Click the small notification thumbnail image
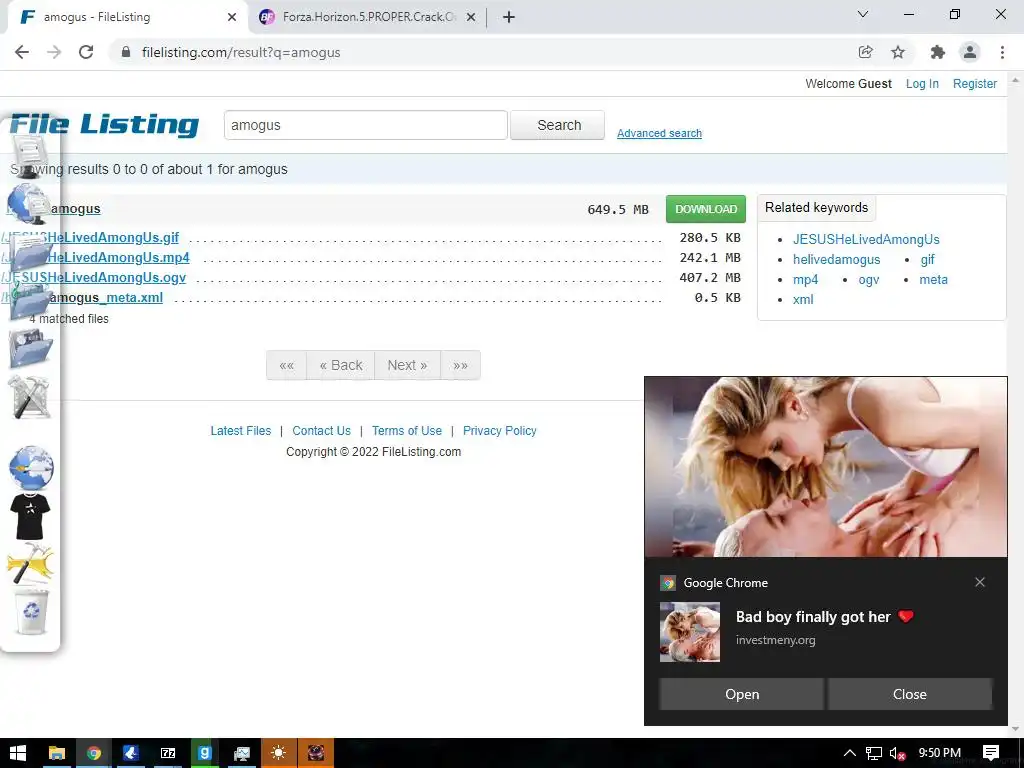Screen dimensions: 1024x768 690,632
